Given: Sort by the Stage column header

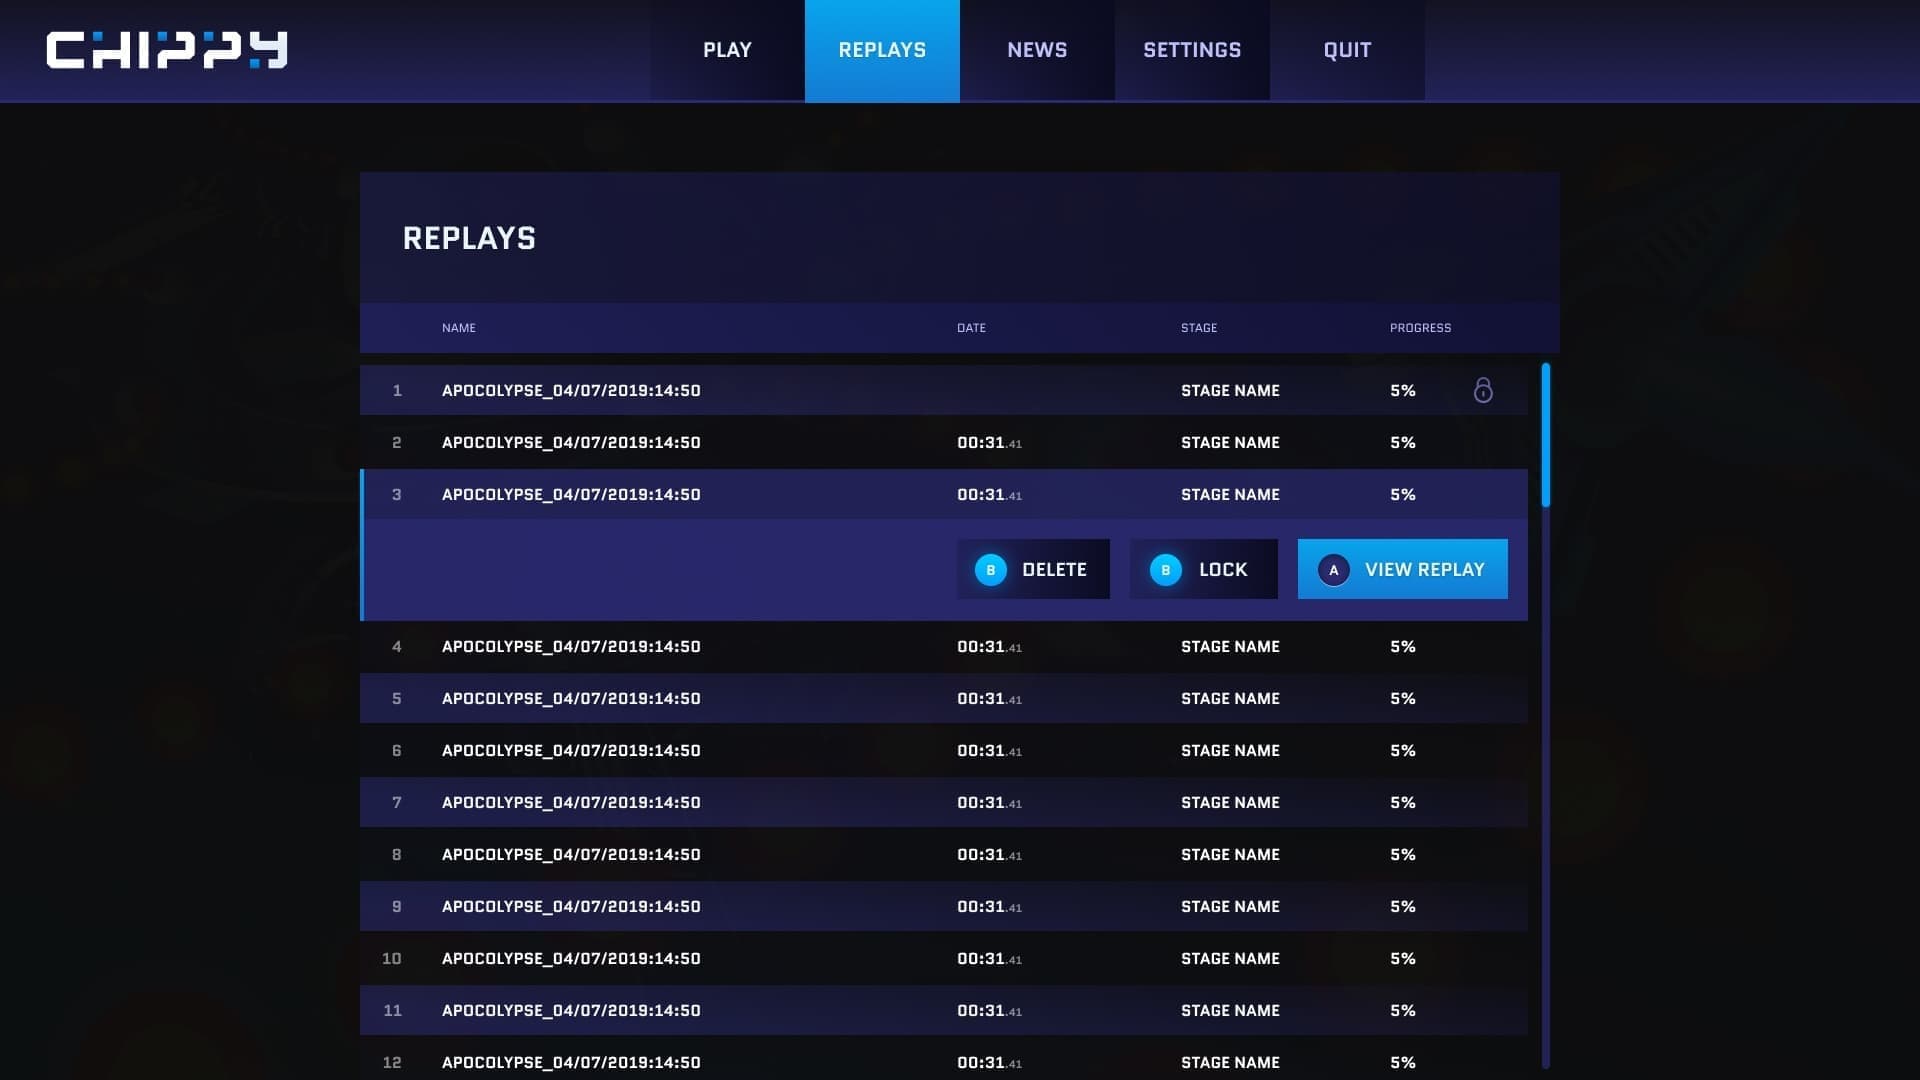Looking at the screenshot, I should click(x=1199, y=328).
